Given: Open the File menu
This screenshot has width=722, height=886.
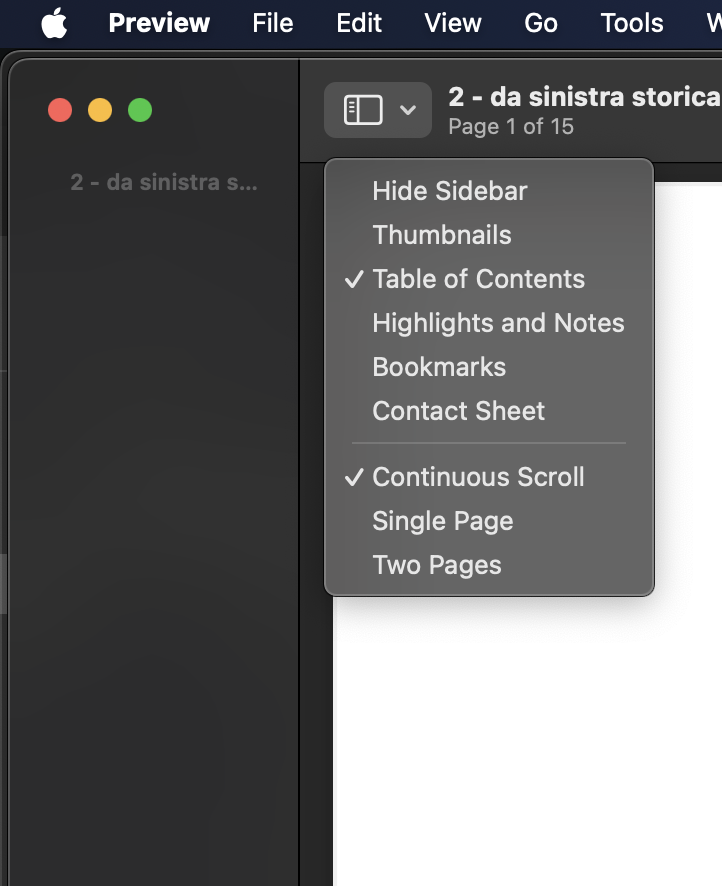Looking at the screenshot, I should (272, 22).
